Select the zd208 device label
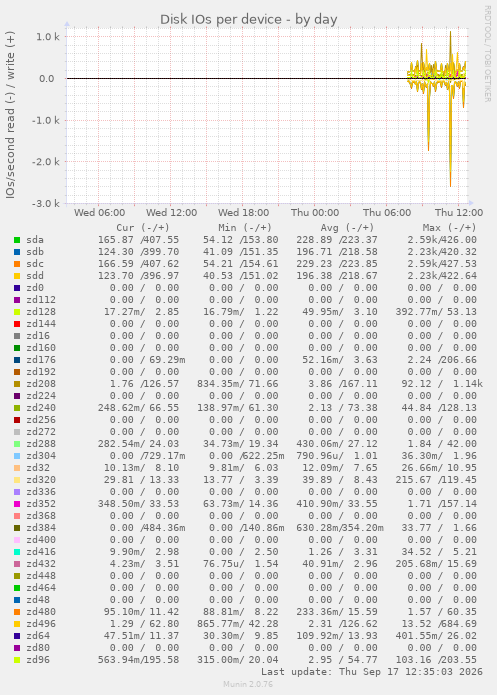The image size is (497, 695). tap(41, 384)
